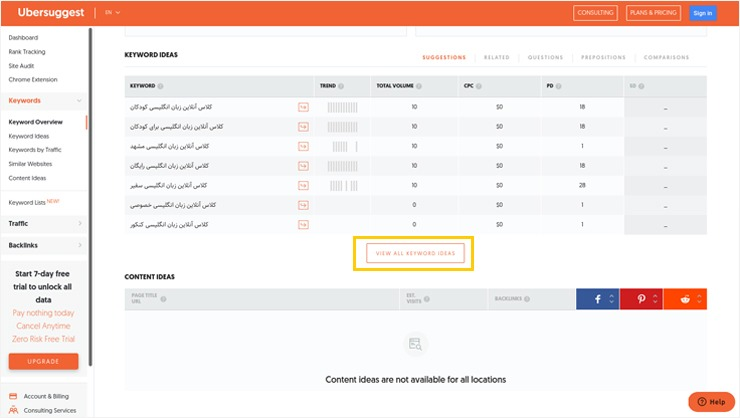Viewport: 740px width, 418px height.
Task: Click the Facebook shares column icon
Action: click(x=597, y=299)
